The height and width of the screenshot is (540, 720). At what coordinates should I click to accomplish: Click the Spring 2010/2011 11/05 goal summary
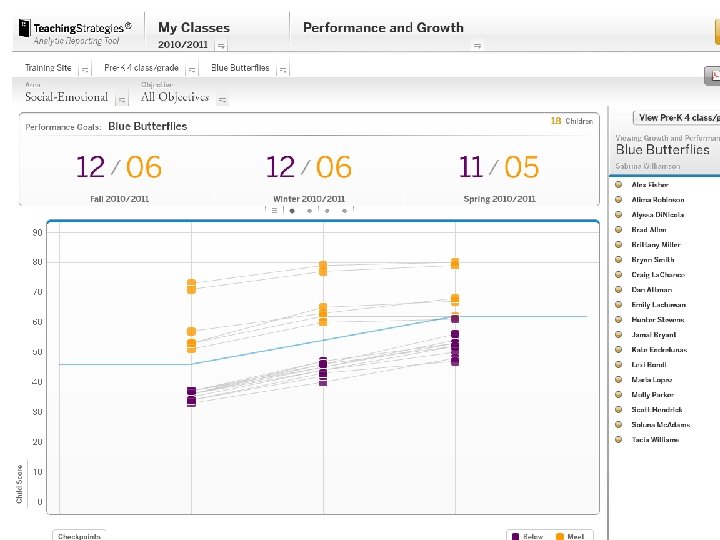click(x=499, y=178)
